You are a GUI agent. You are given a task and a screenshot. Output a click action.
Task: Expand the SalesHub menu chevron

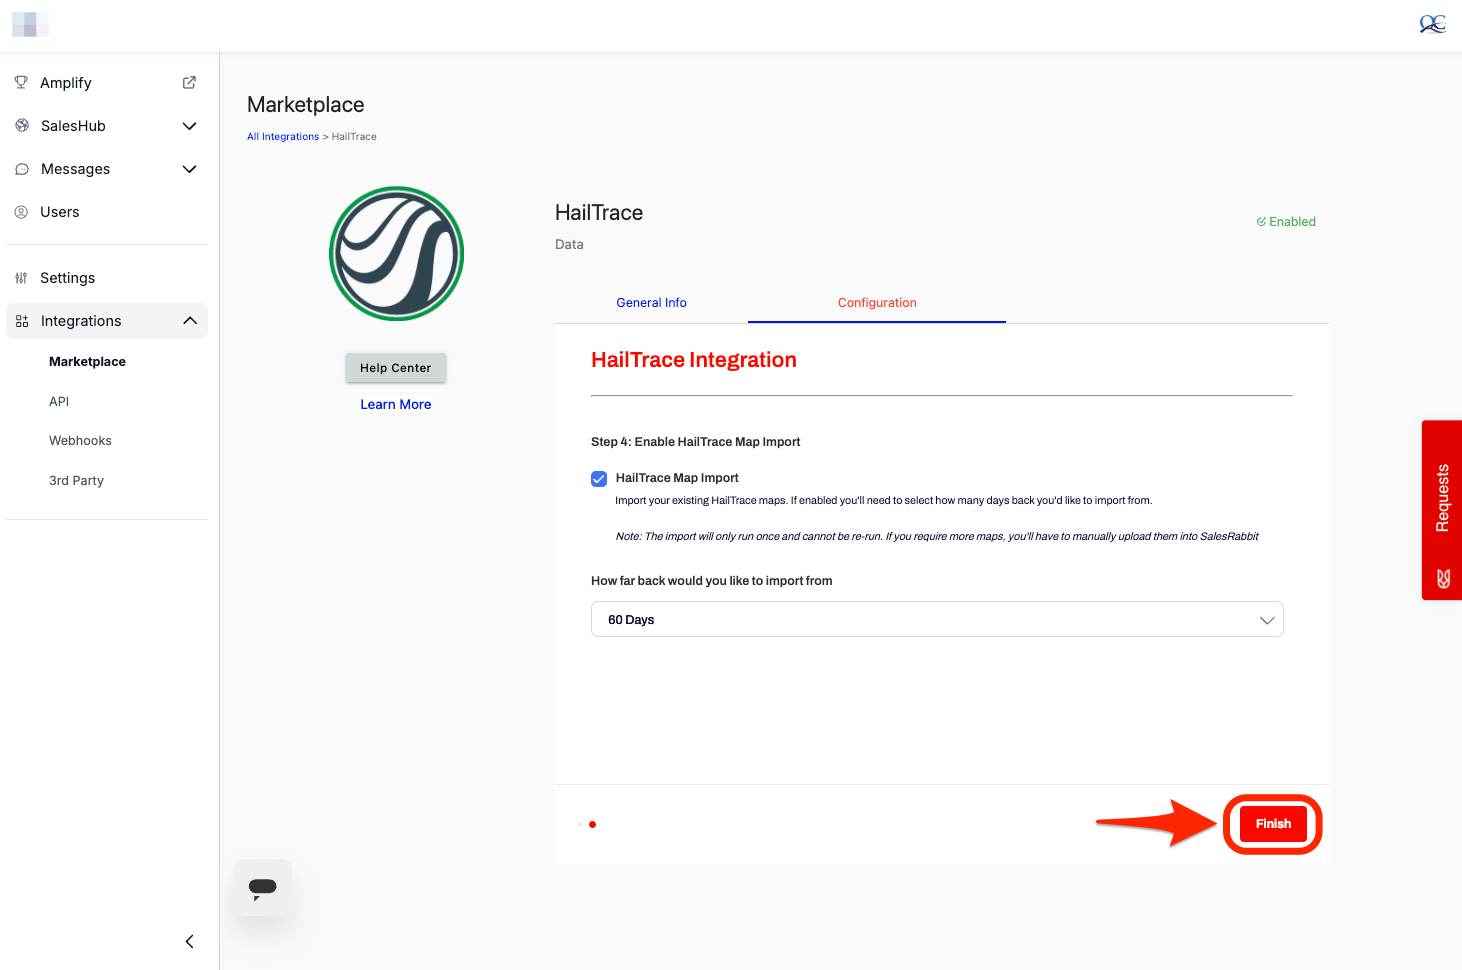pos(189,126)
